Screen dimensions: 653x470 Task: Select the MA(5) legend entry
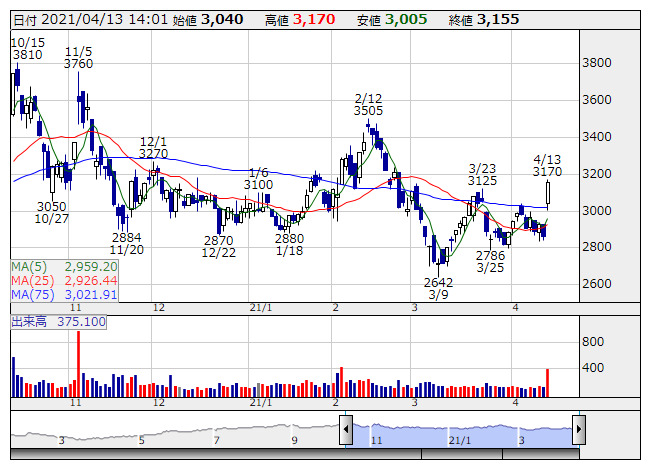[x=64, y=267]
